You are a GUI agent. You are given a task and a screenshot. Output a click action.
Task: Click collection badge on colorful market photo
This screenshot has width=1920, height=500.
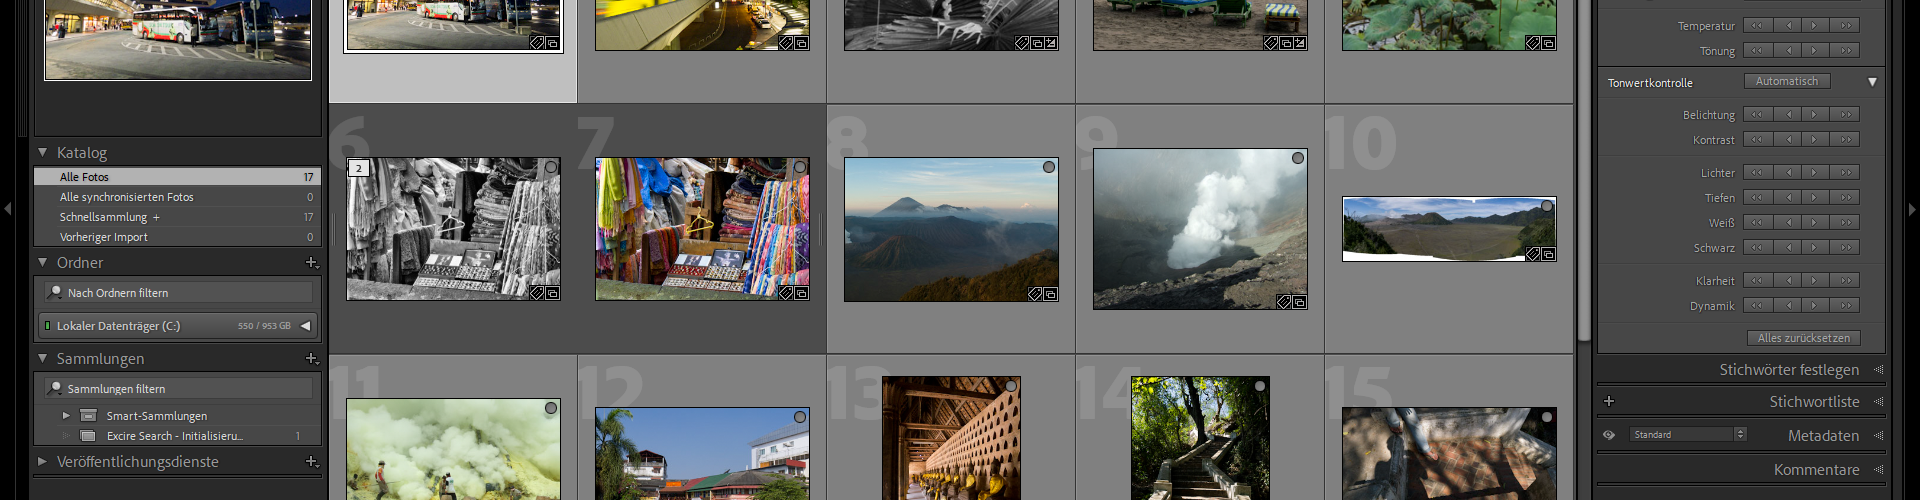[801, 293]
